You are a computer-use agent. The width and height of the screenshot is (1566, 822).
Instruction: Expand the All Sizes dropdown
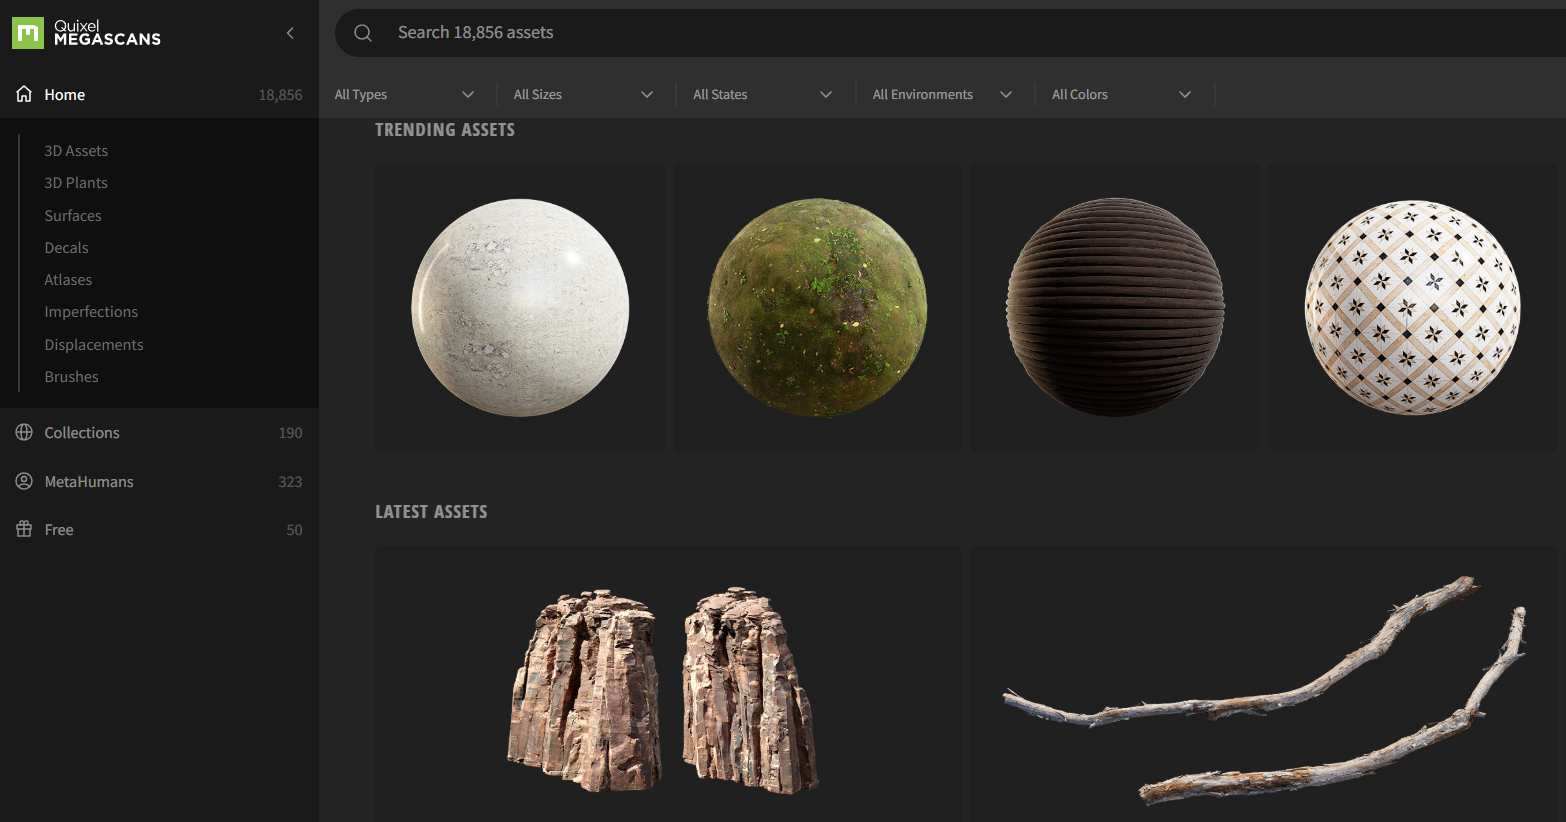pos(583,94)
